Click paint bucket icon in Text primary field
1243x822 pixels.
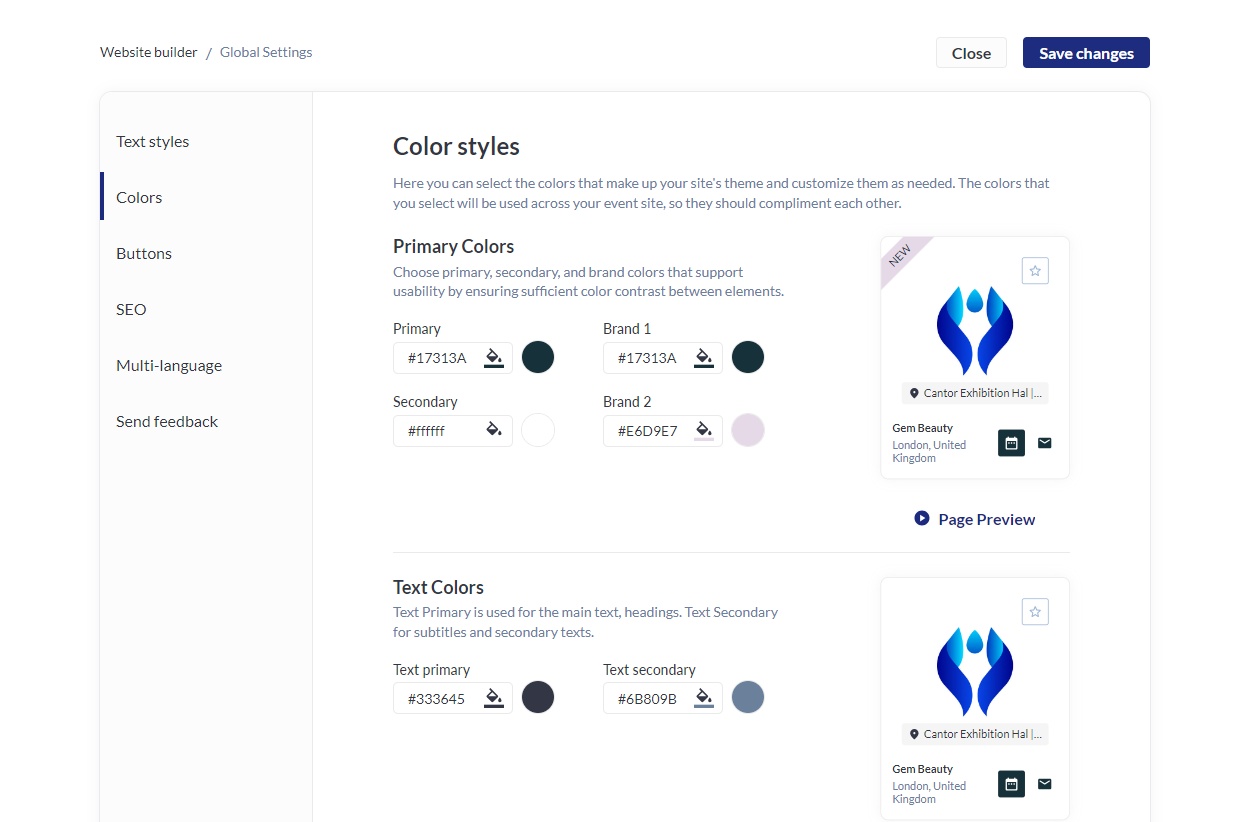coord(494,698)
